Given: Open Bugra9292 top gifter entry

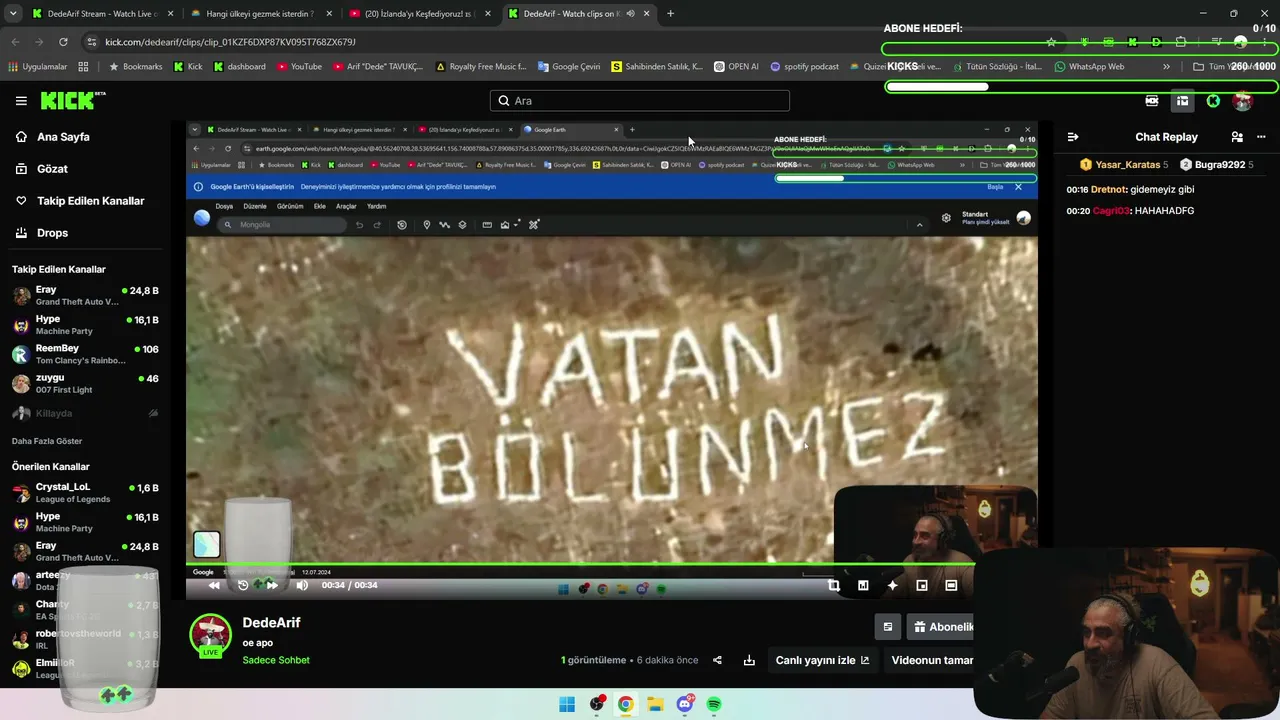Looking at the screenshot, I should pos(1217,165).
